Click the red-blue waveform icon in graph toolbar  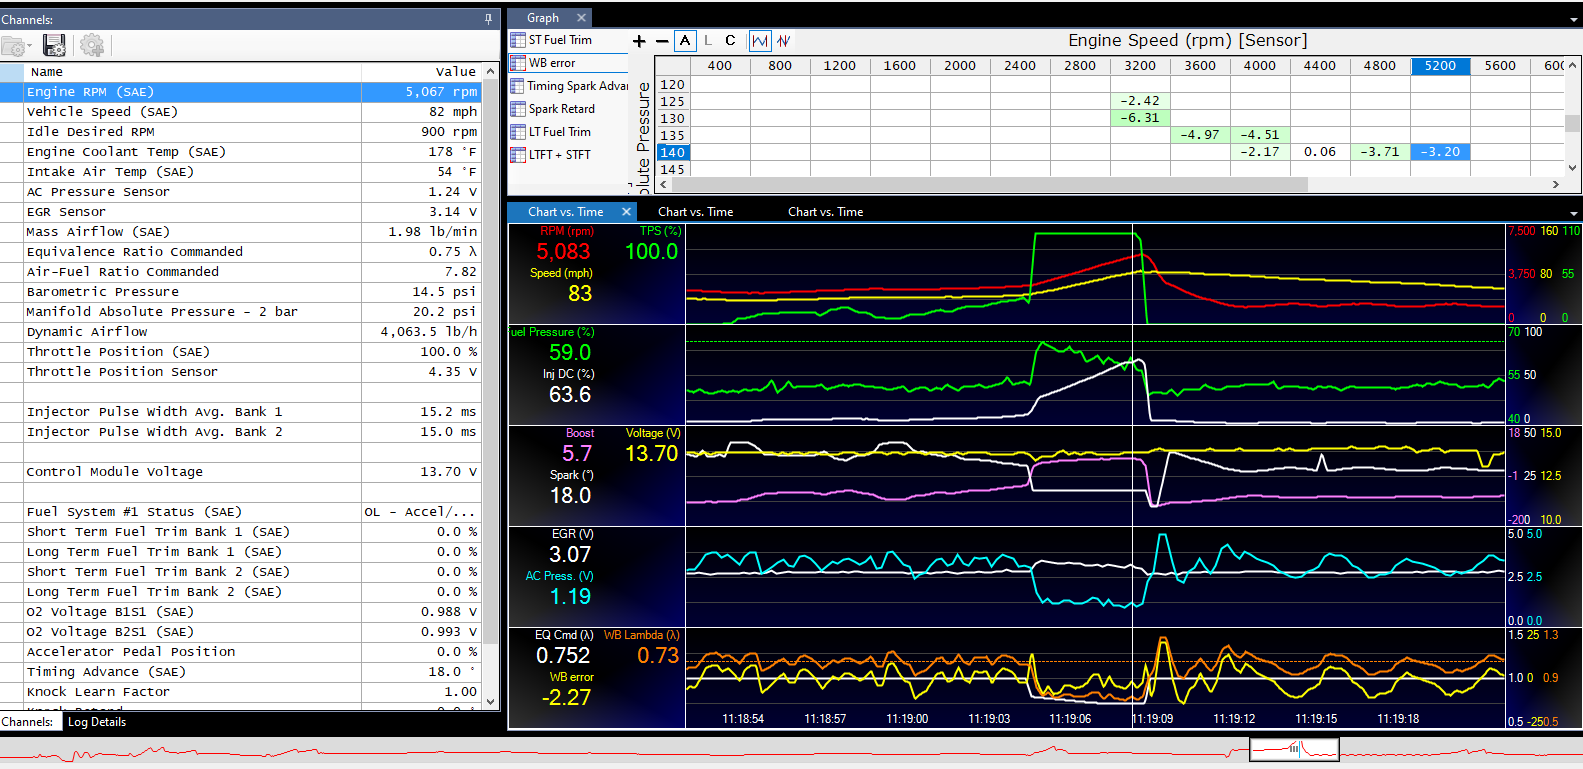784,41
